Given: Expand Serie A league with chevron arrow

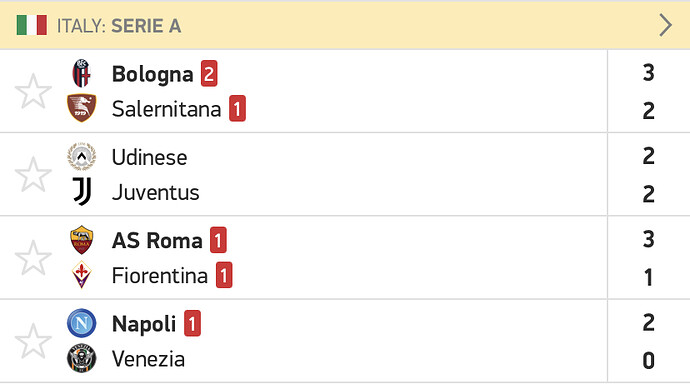Looking at the screenshot, I should pos(665,25).
